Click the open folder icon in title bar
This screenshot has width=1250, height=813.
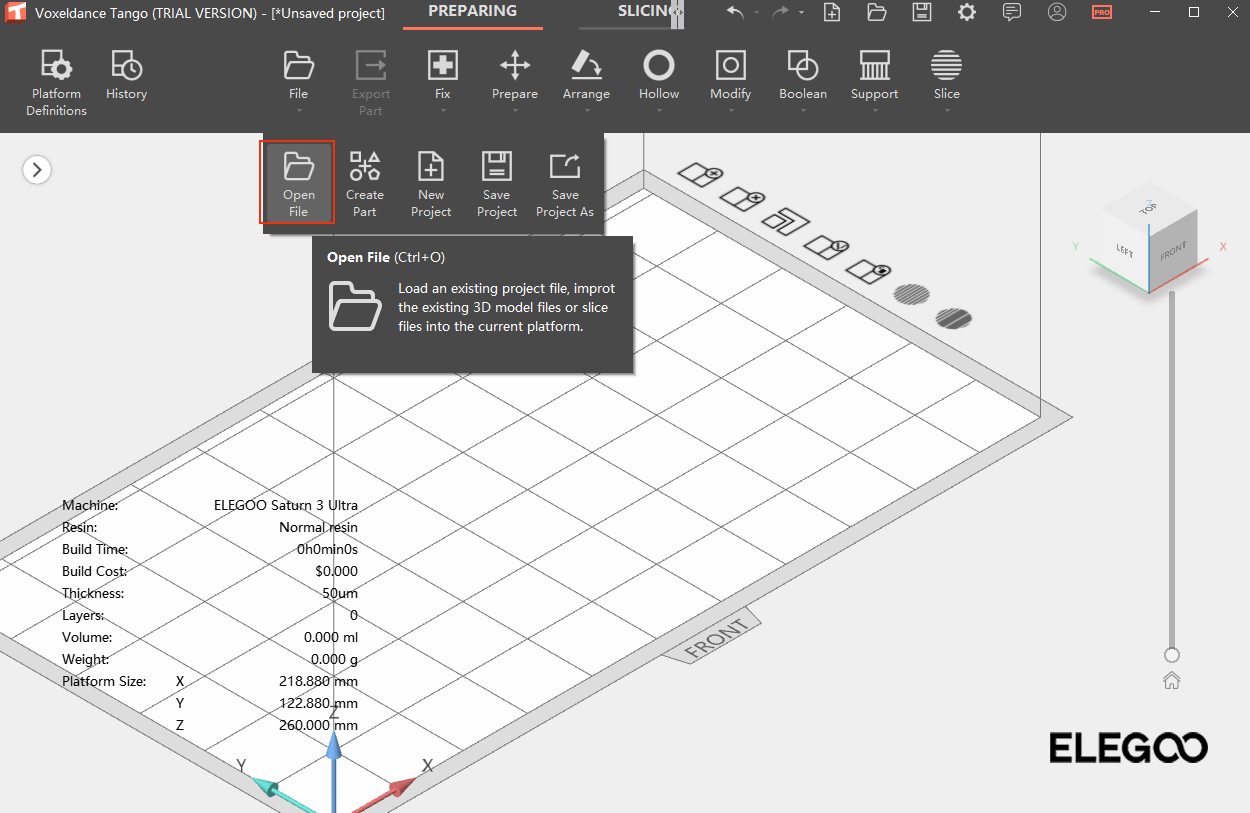click(877, 12)
